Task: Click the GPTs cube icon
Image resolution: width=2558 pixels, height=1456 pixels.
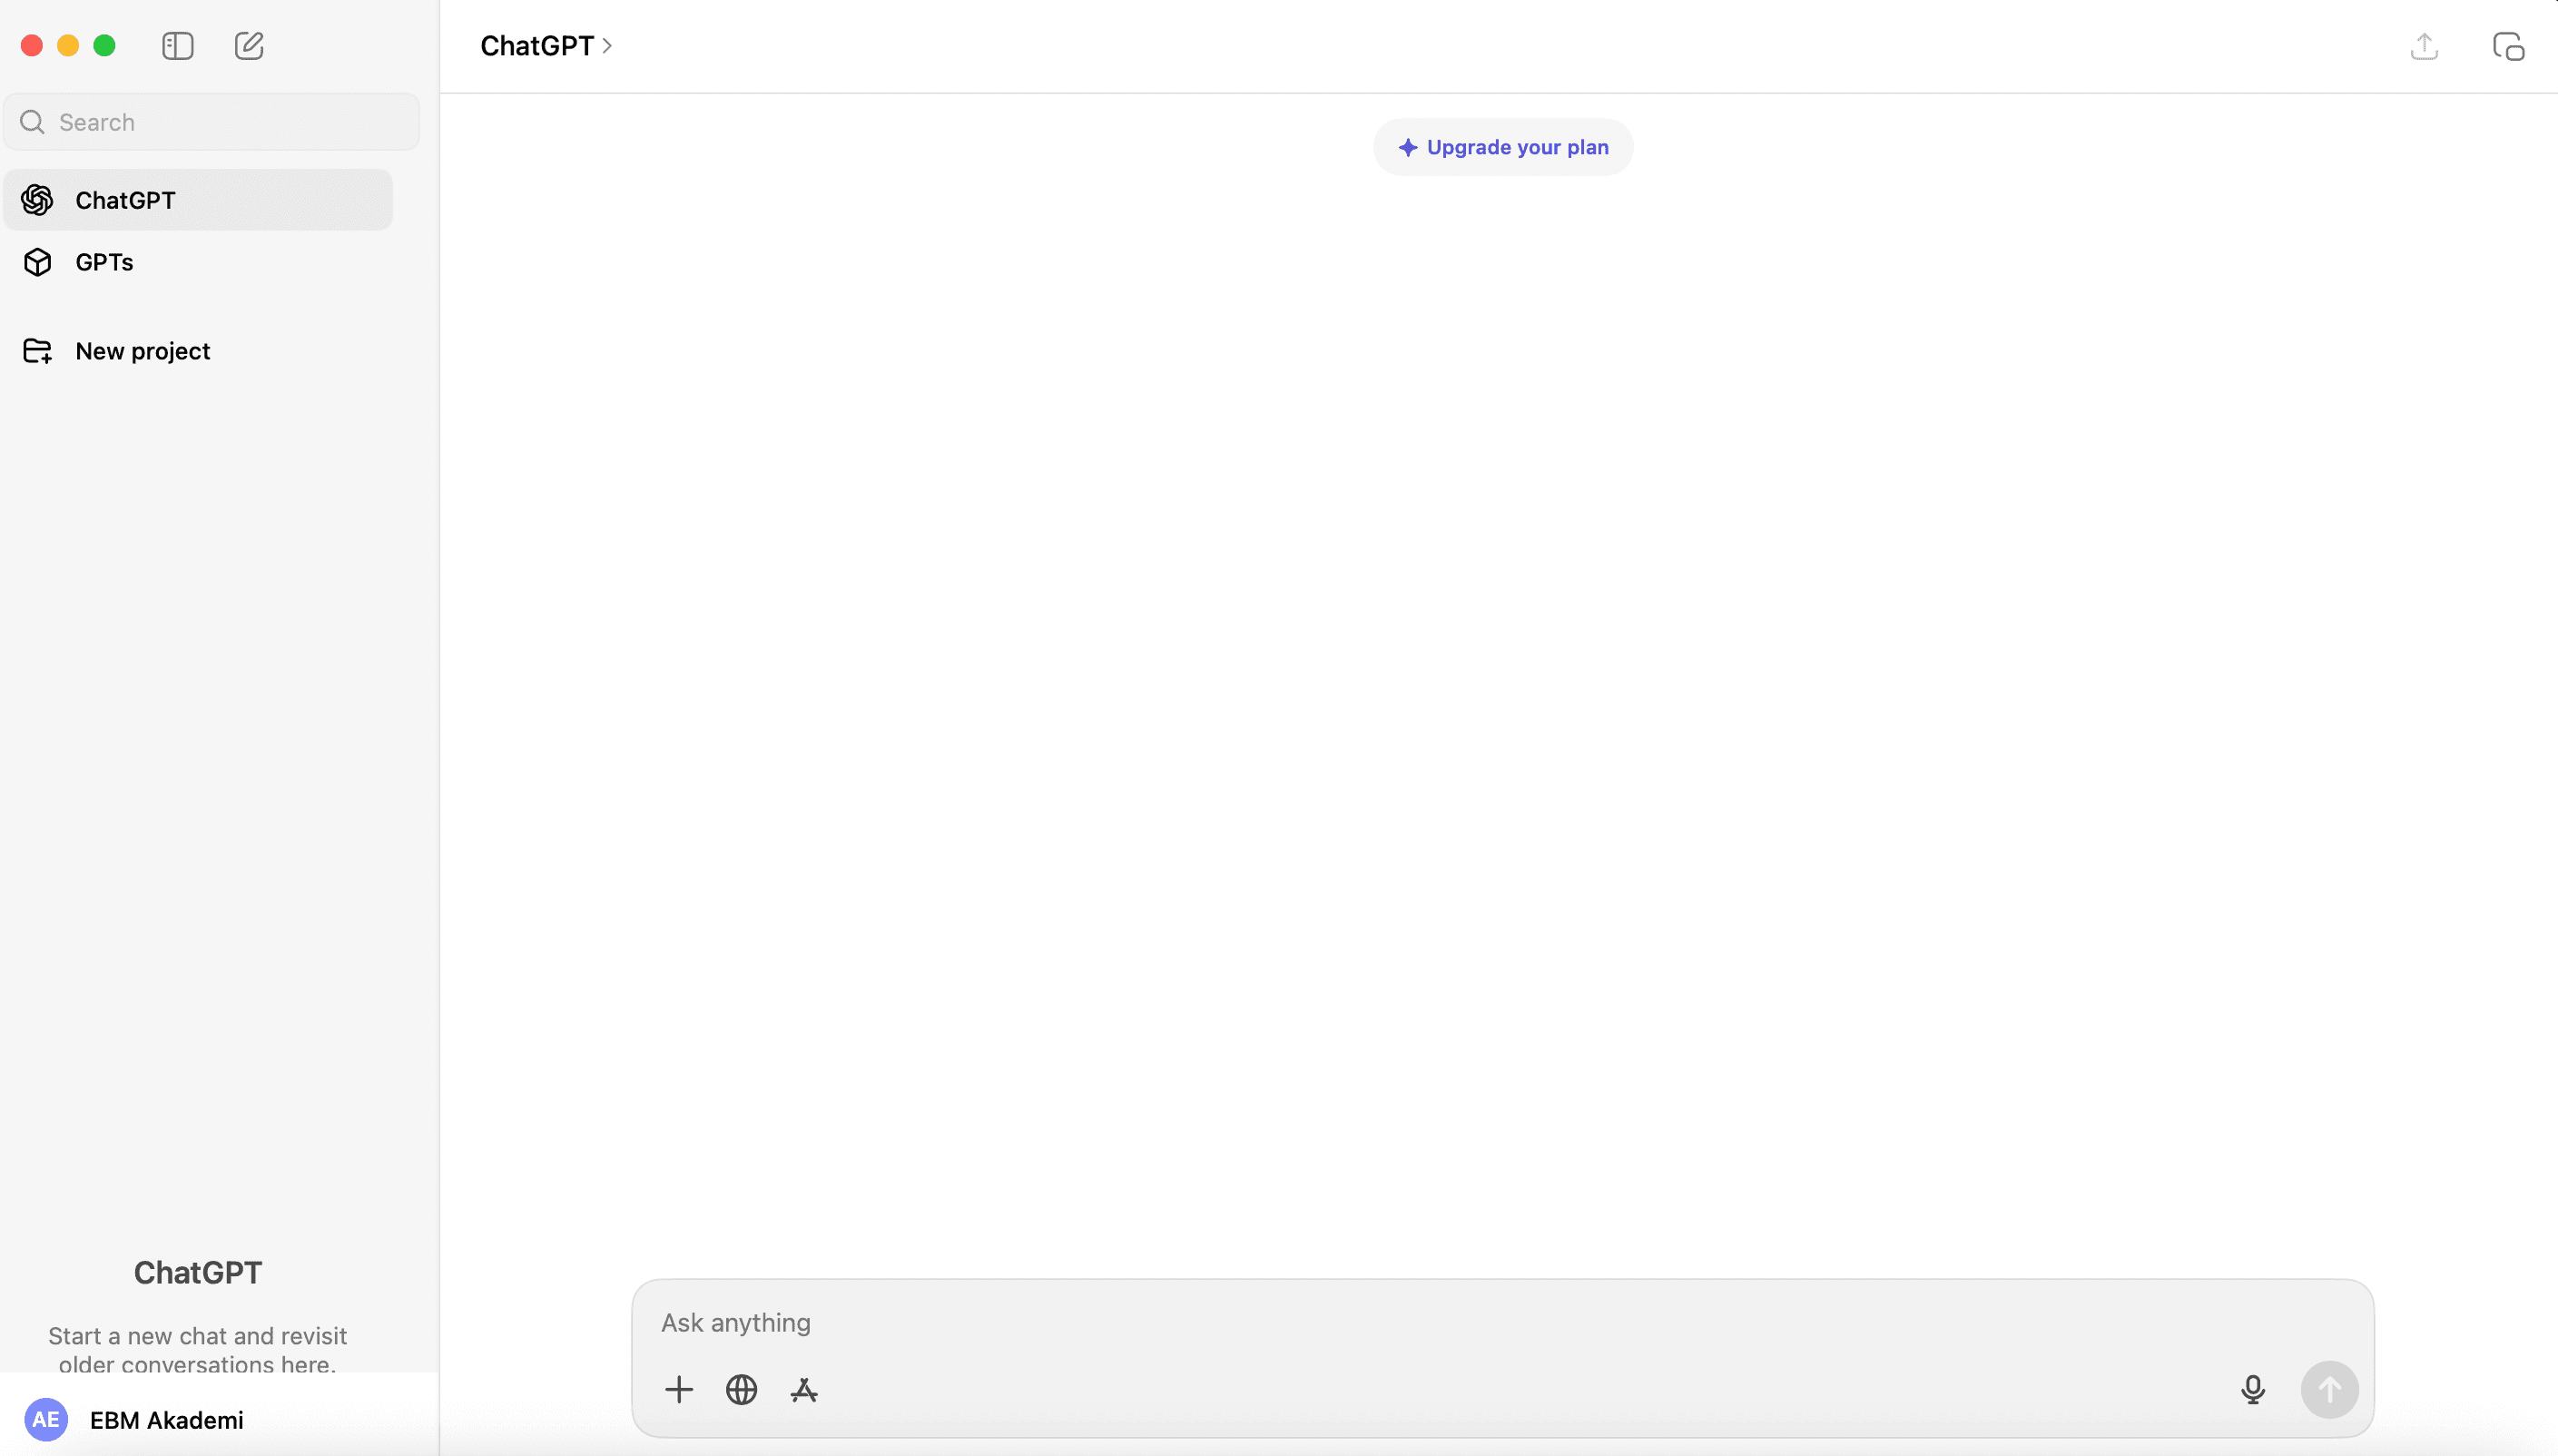Action: (37, 262)
